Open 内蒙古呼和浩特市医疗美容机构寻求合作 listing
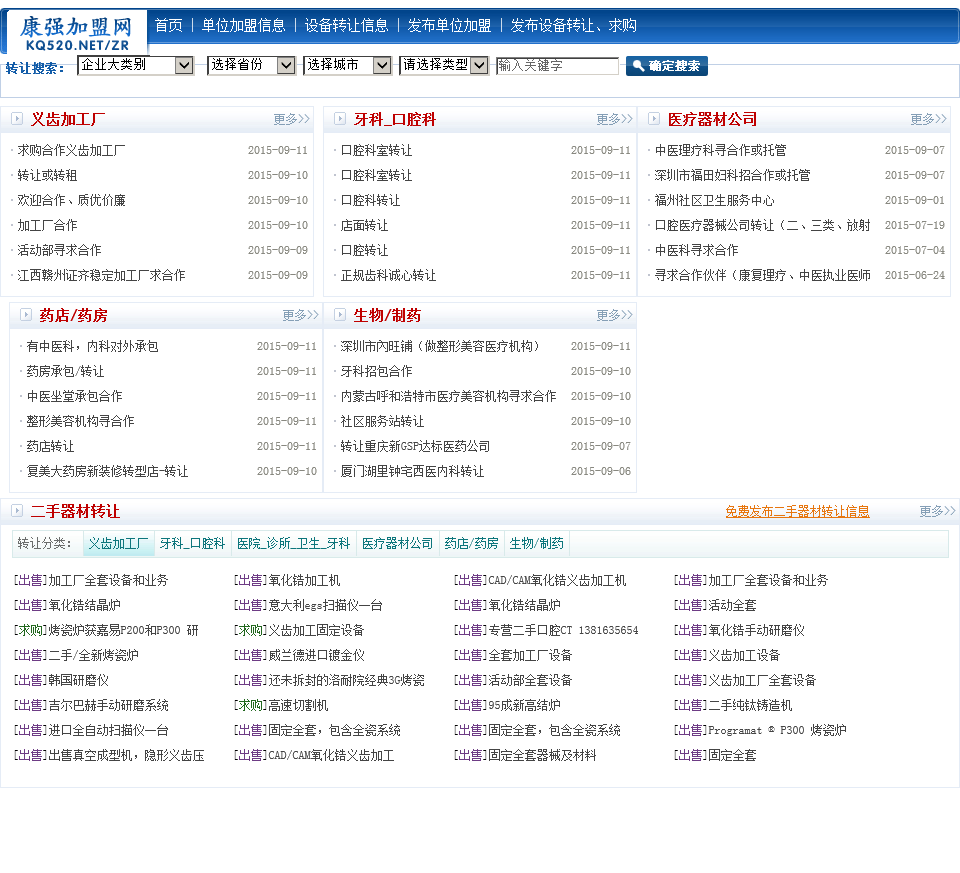960x873 pixels. point(448,396)
